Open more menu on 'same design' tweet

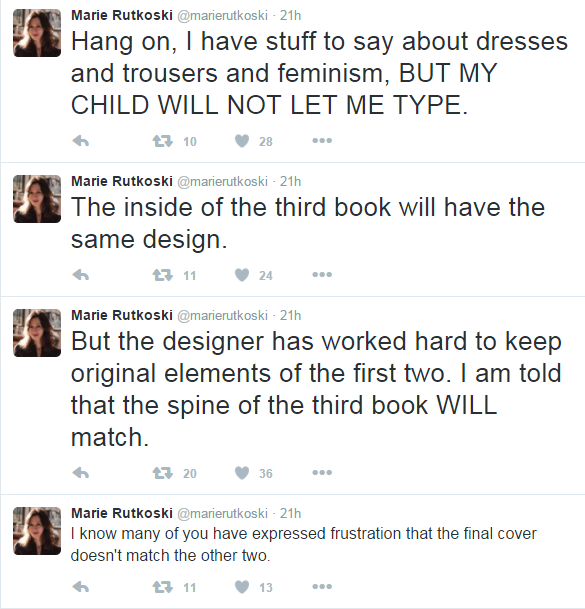click(322, 275)
